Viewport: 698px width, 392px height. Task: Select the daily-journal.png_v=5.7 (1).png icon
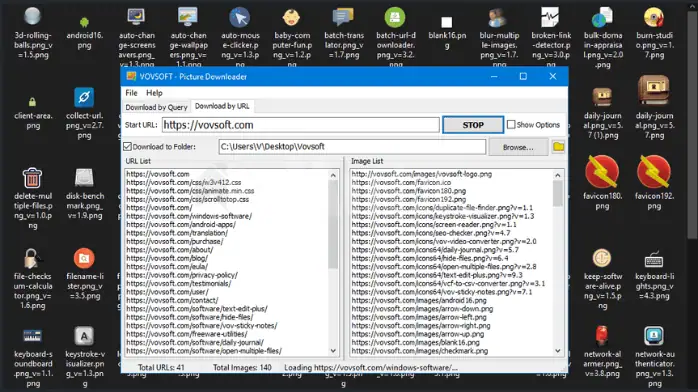click(x=602, y=96)
